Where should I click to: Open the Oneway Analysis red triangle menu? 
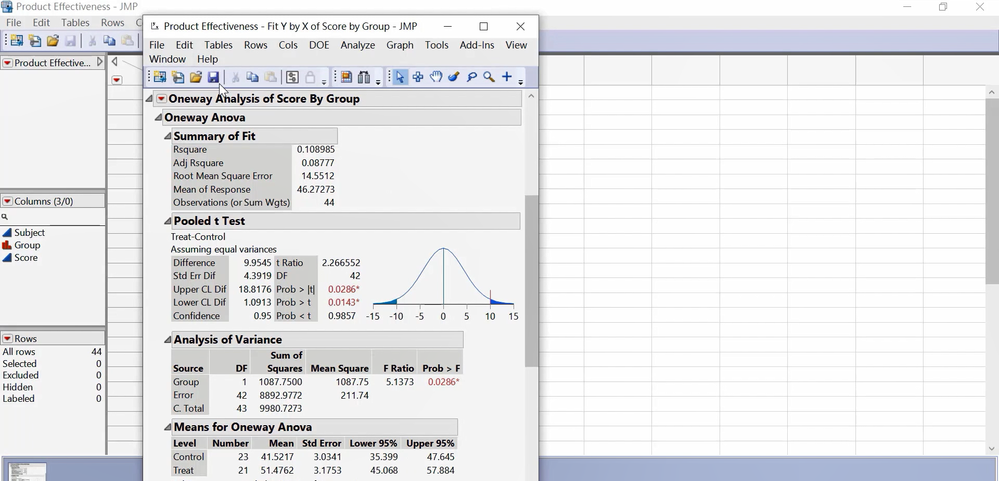[161, 99]
